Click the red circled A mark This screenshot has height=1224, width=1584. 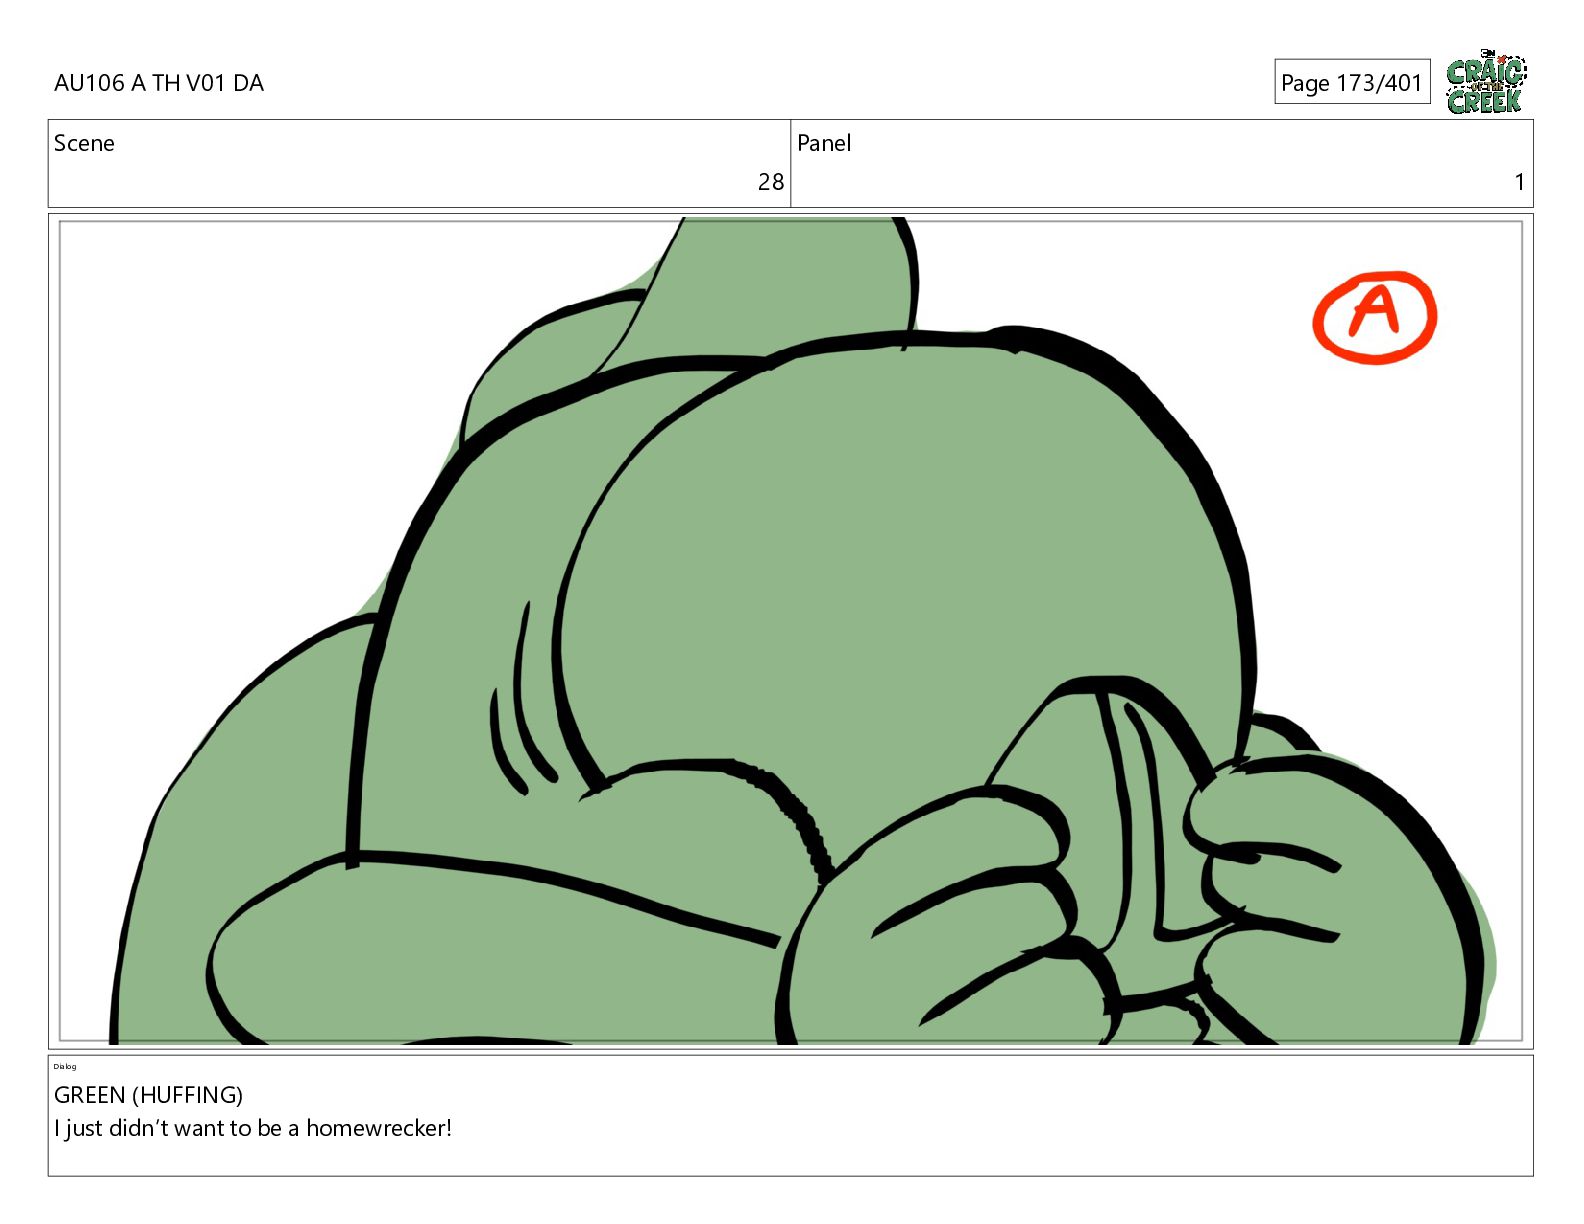[1375, 316]
